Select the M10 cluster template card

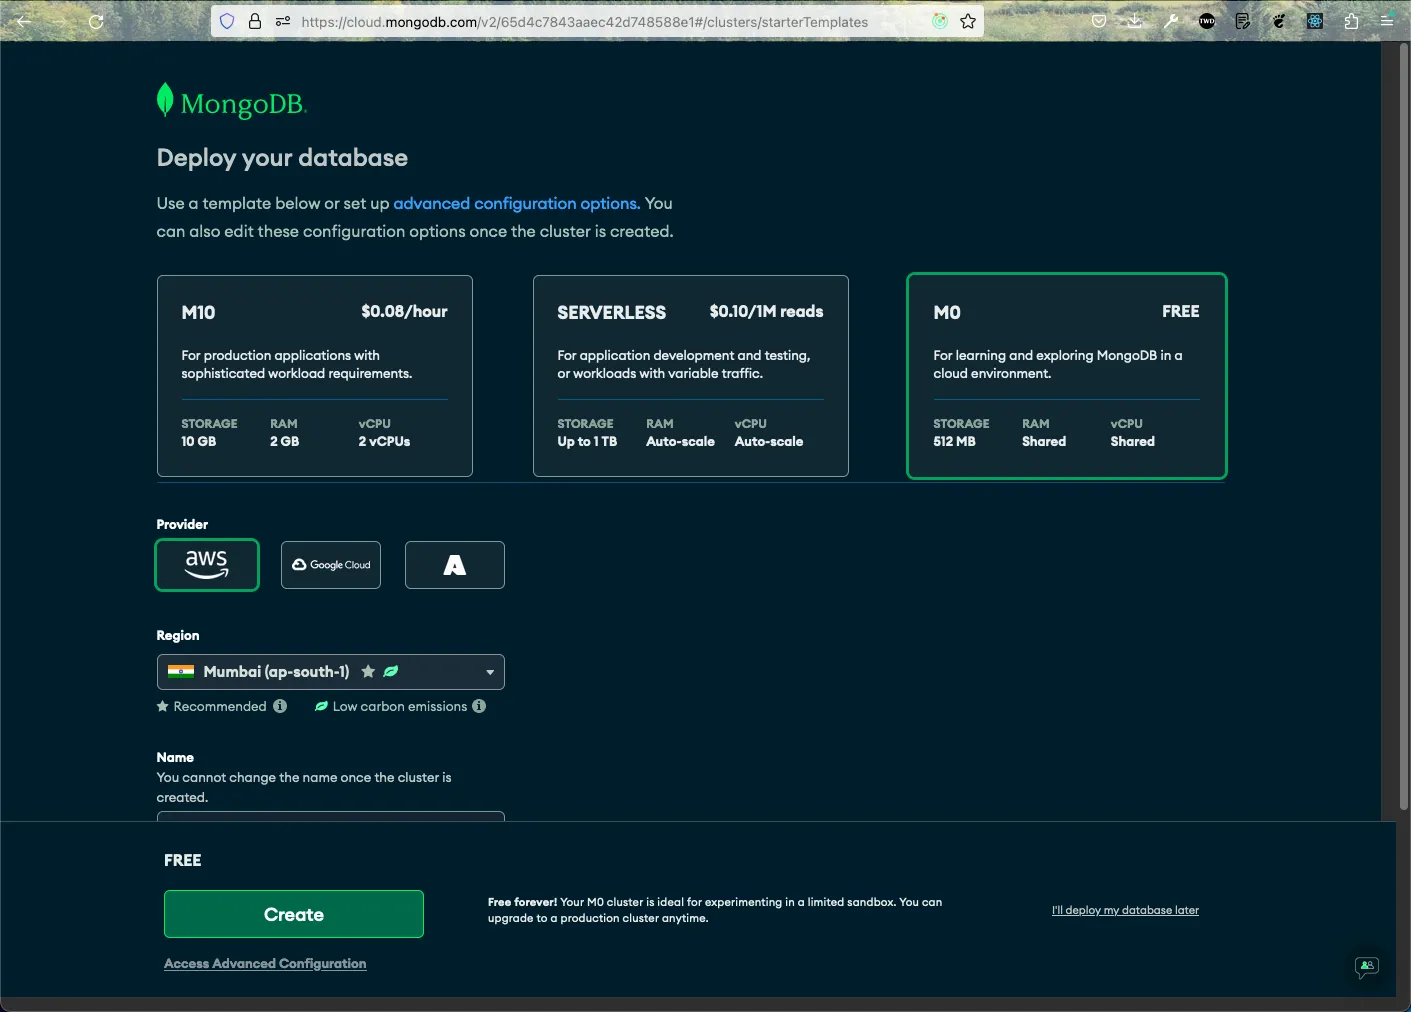coord(315,376)
